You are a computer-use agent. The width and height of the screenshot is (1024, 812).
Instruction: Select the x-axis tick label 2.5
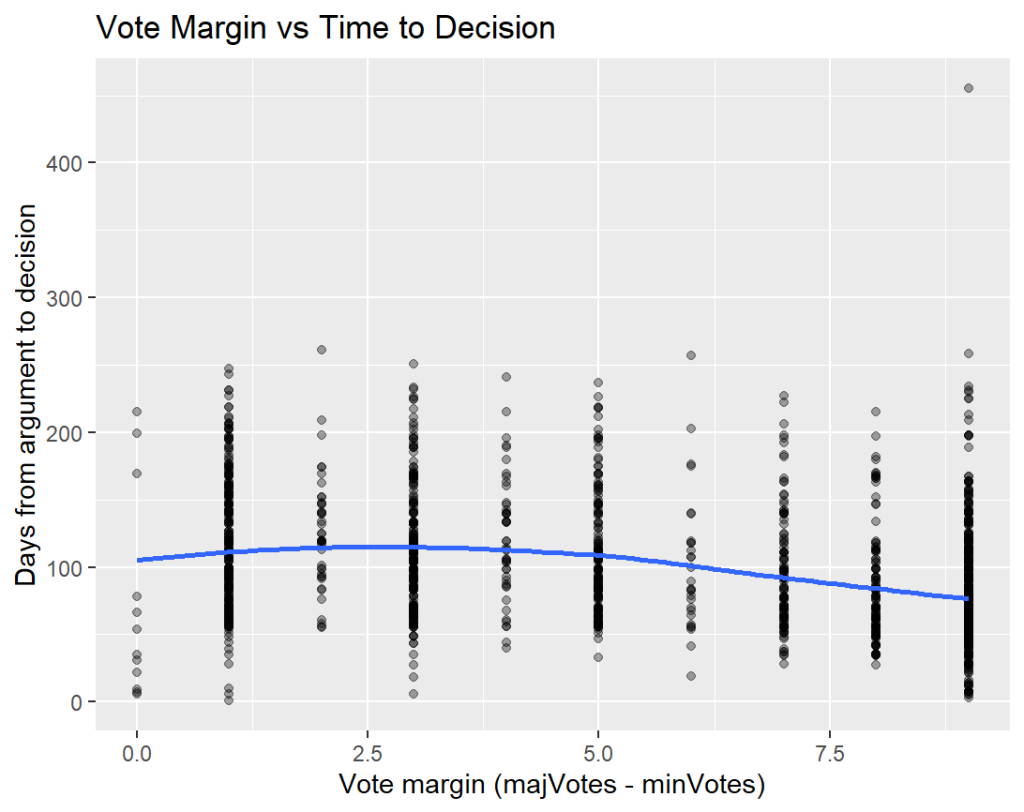pos(367,750)
